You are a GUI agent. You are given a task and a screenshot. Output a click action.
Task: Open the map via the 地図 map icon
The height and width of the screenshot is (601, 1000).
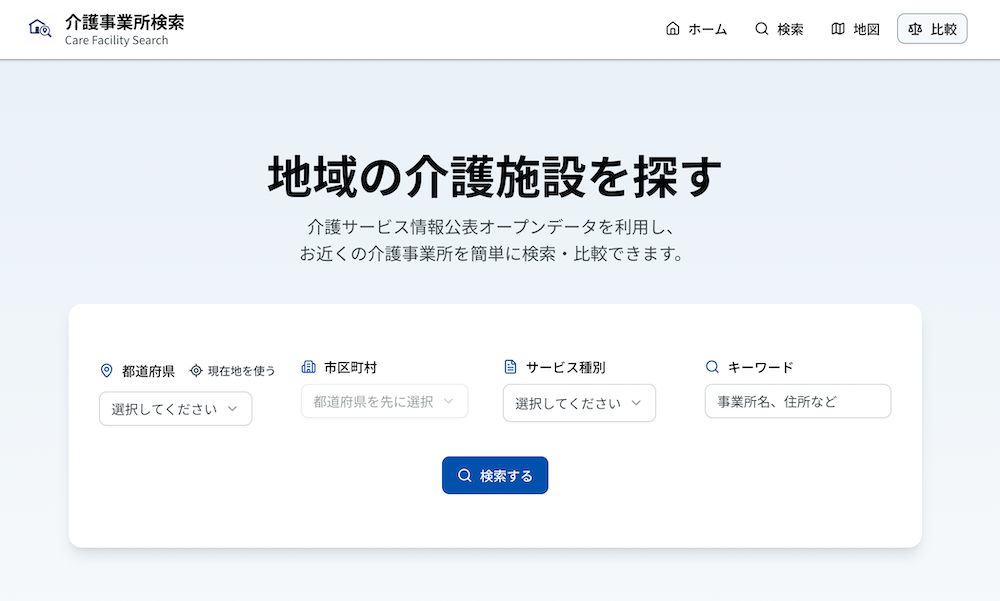click(x=837, y=29)
